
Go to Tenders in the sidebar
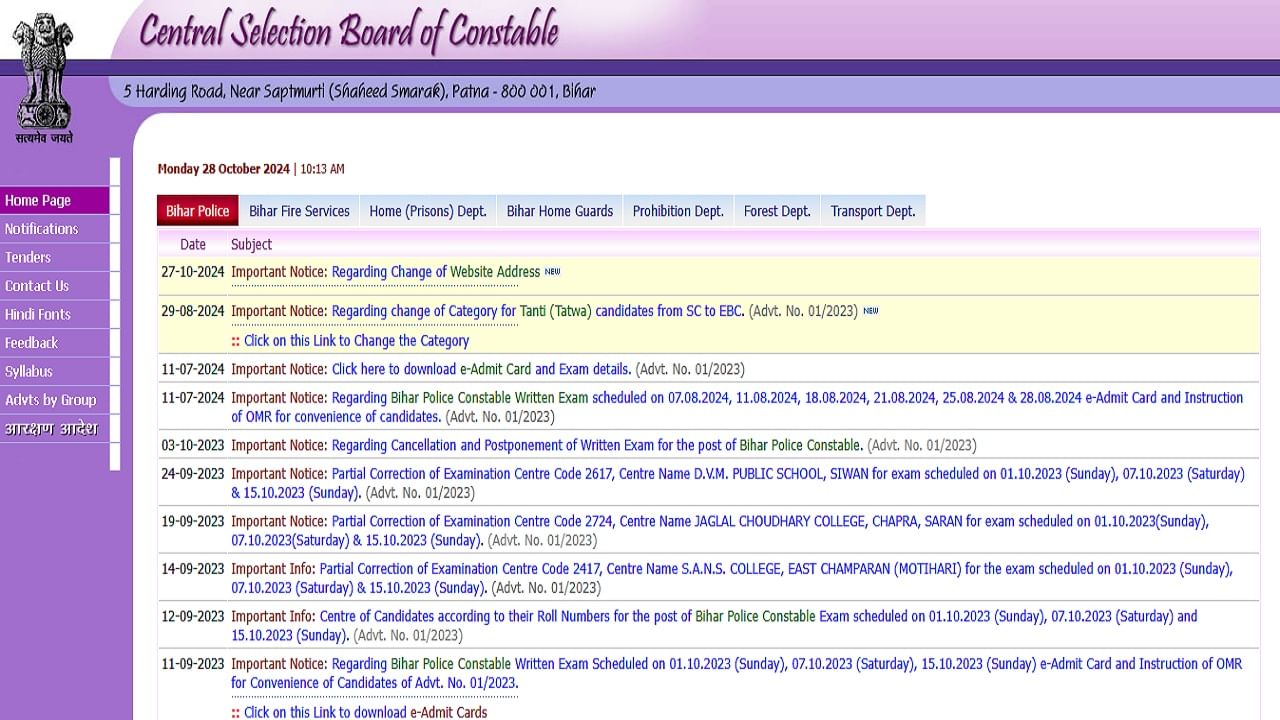(x=55, y=257)
